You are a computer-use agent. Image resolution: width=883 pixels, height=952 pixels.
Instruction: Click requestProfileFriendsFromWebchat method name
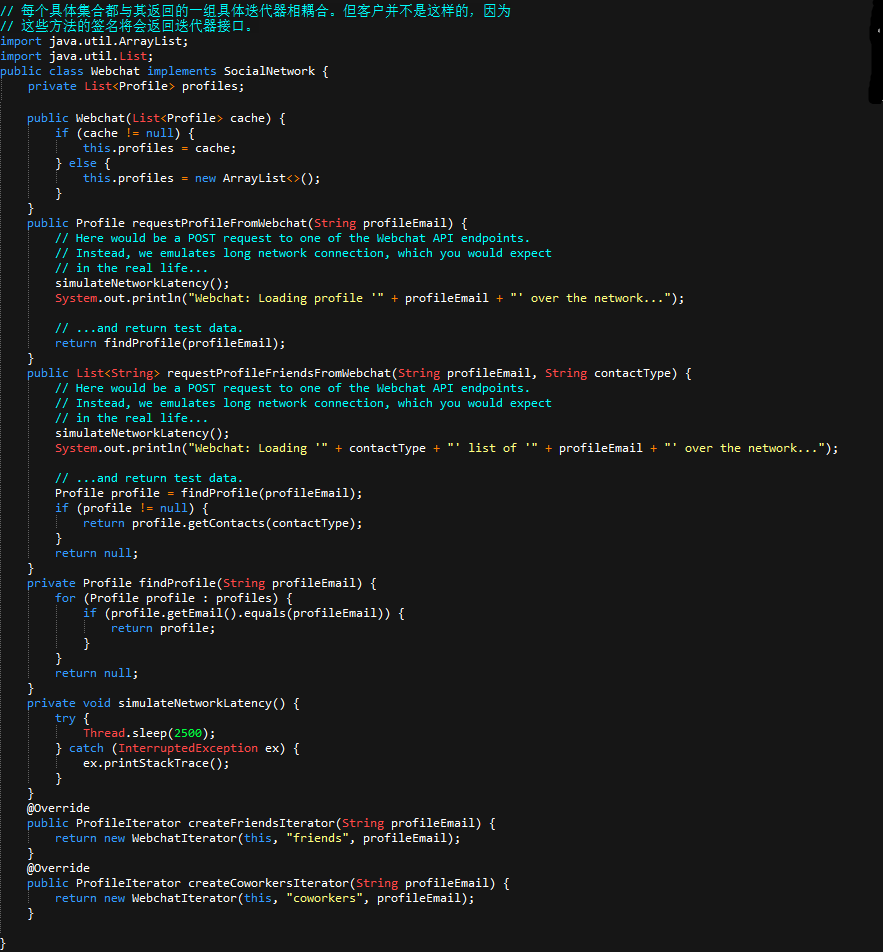tap(279, 373)
